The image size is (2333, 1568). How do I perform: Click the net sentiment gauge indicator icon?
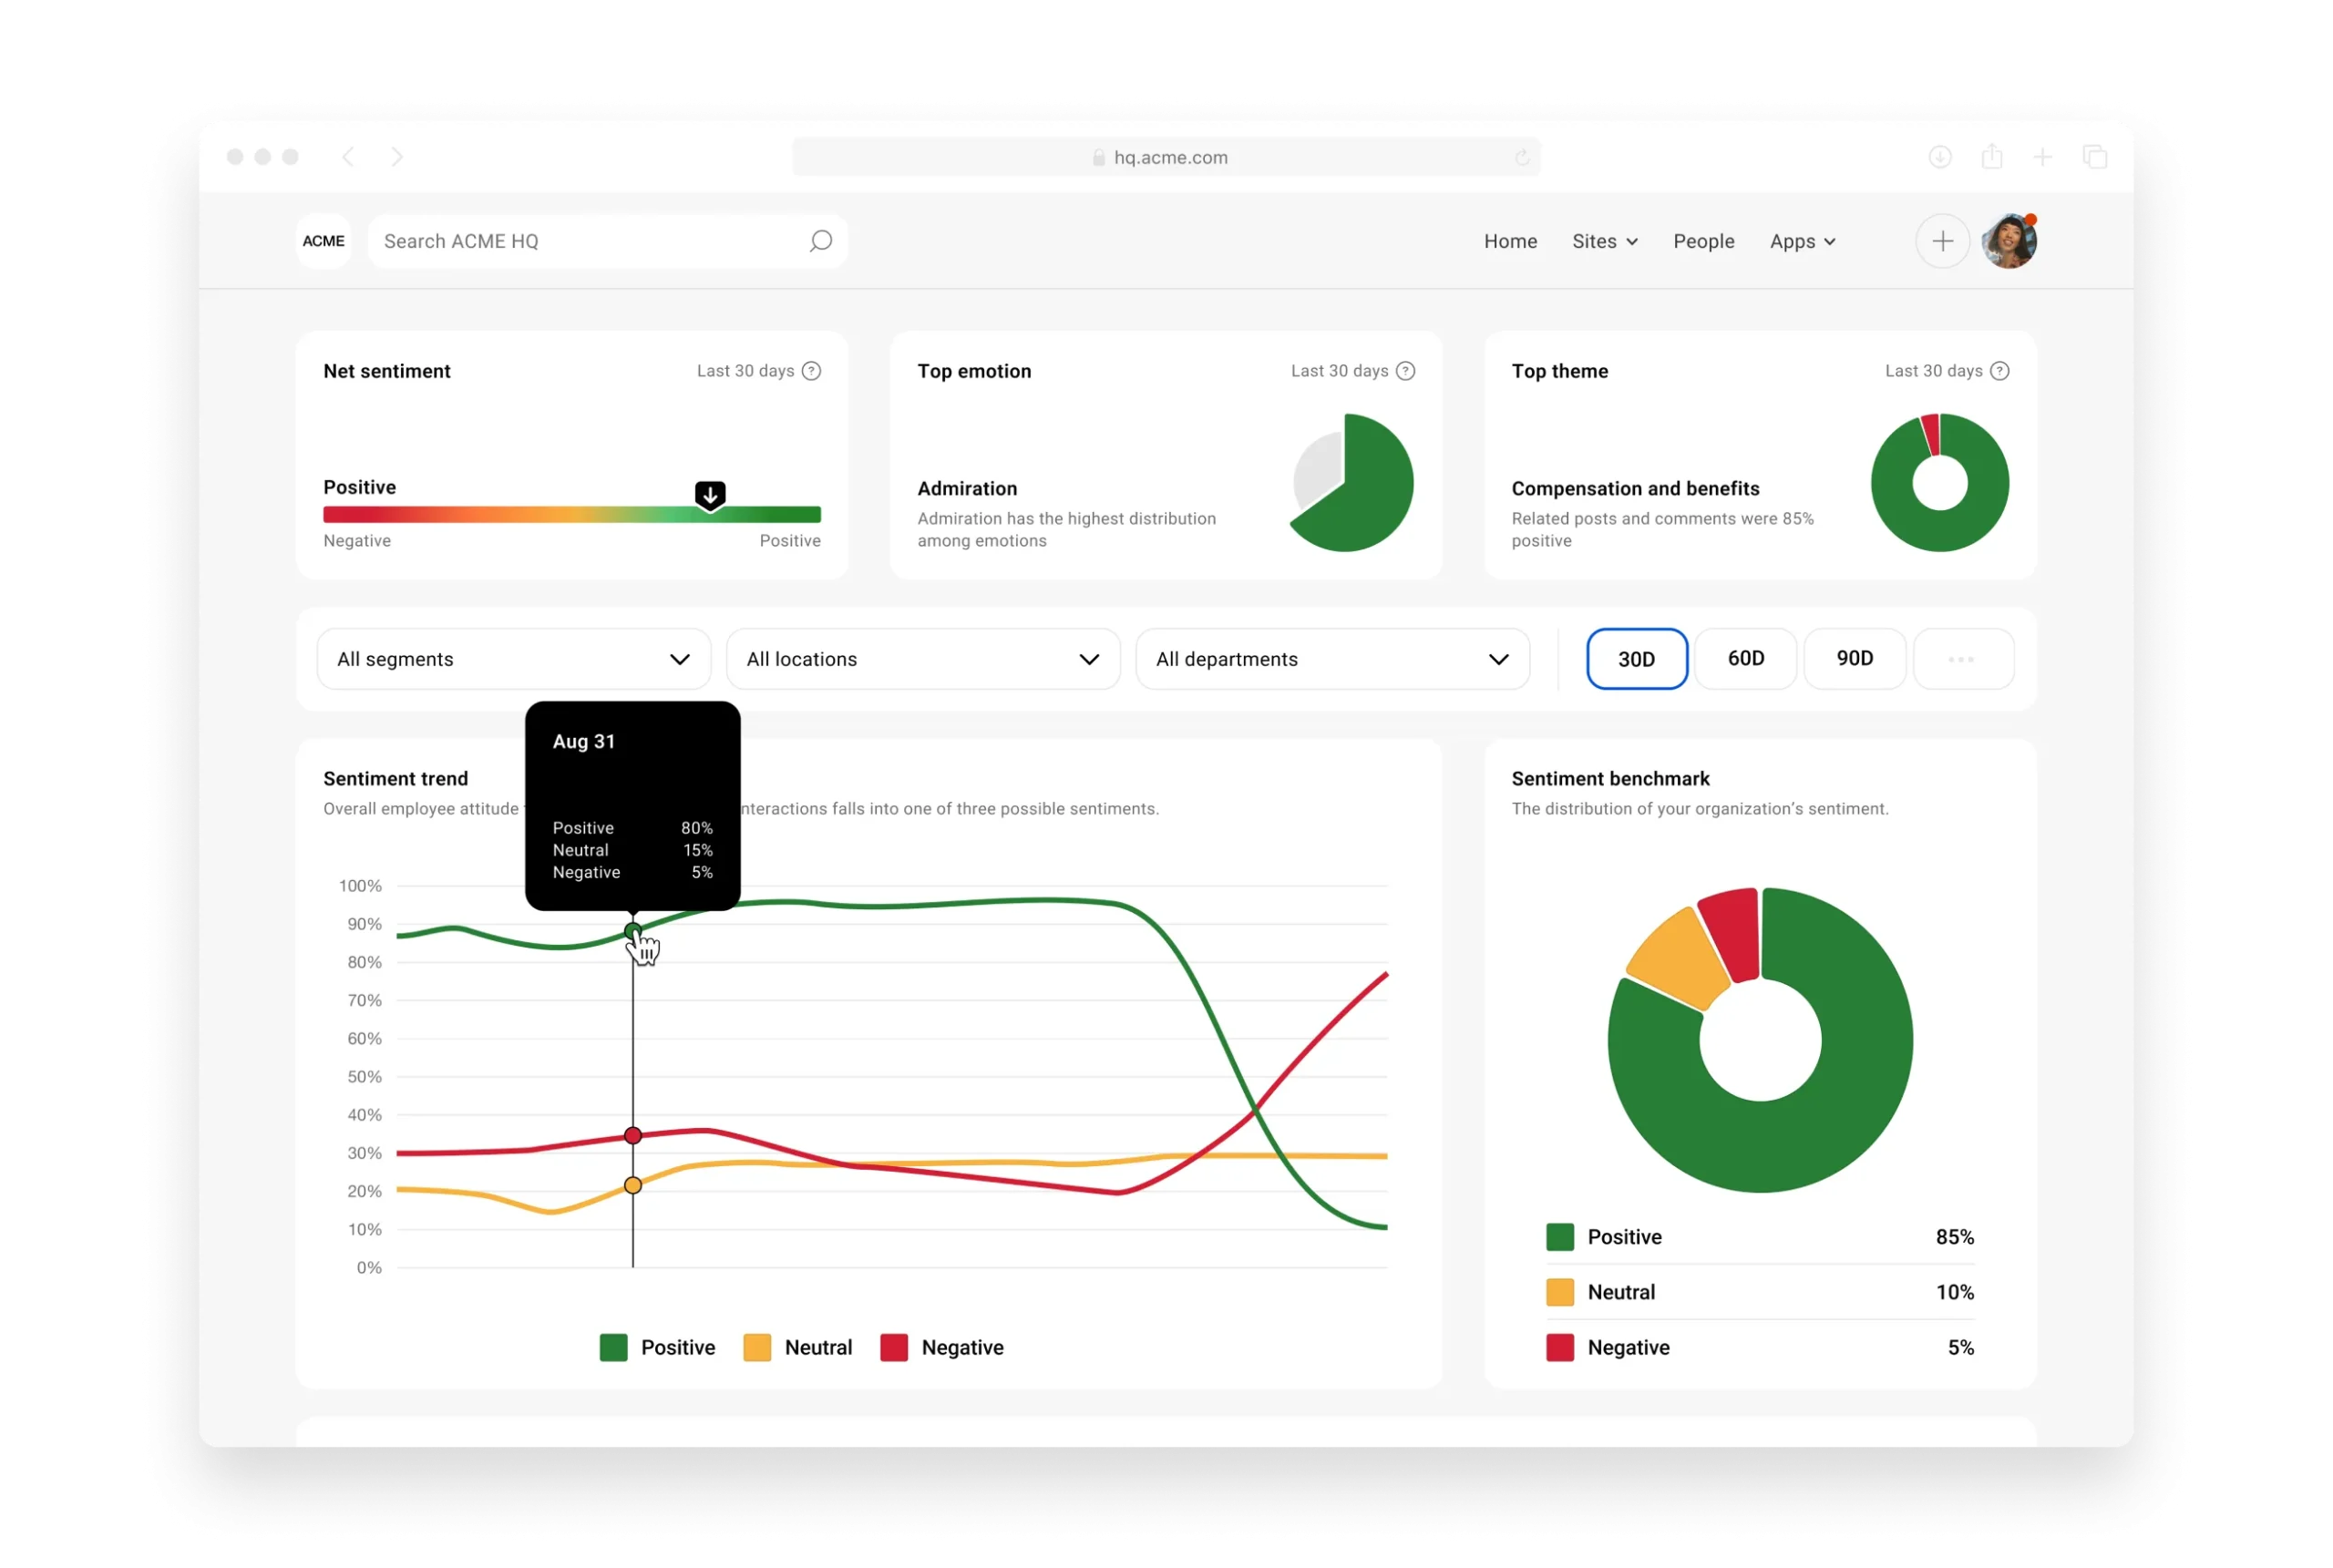[x=709, y=496]
